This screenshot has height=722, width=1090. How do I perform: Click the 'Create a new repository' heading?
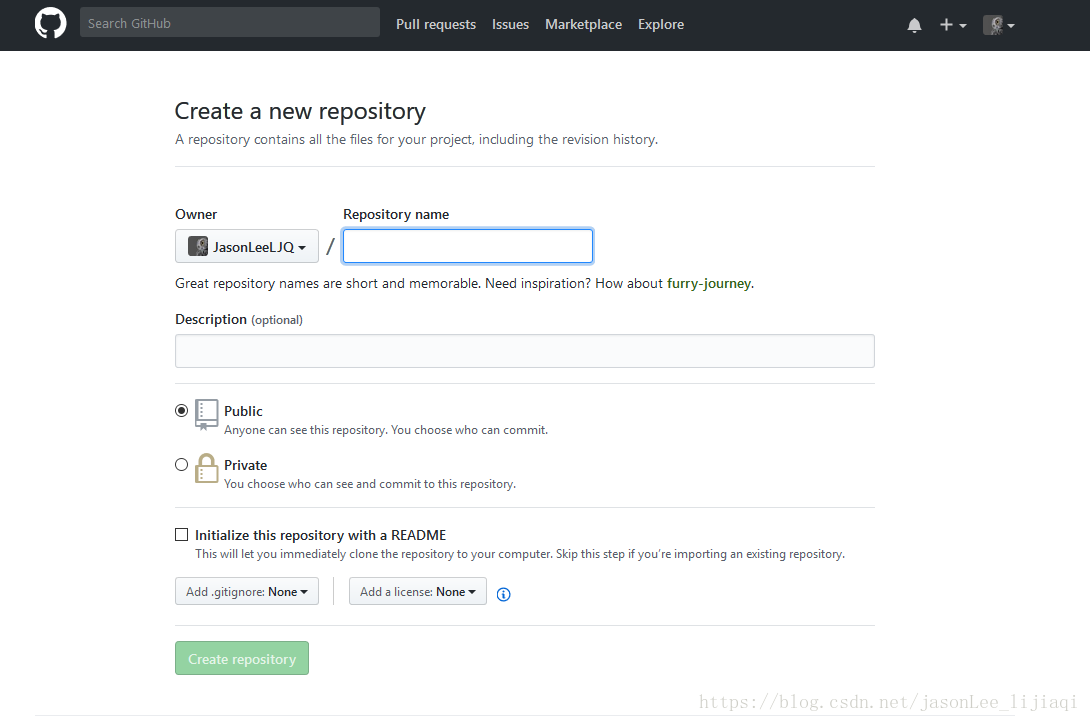coord(300,111)
